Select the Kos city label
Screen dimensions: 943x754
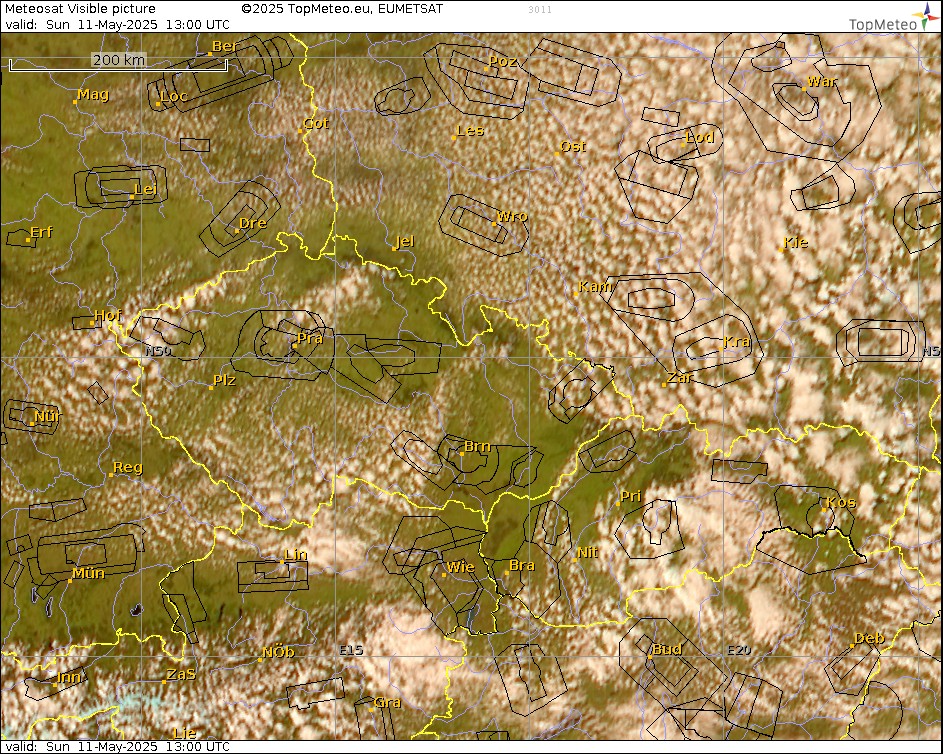tap(841, 502)
